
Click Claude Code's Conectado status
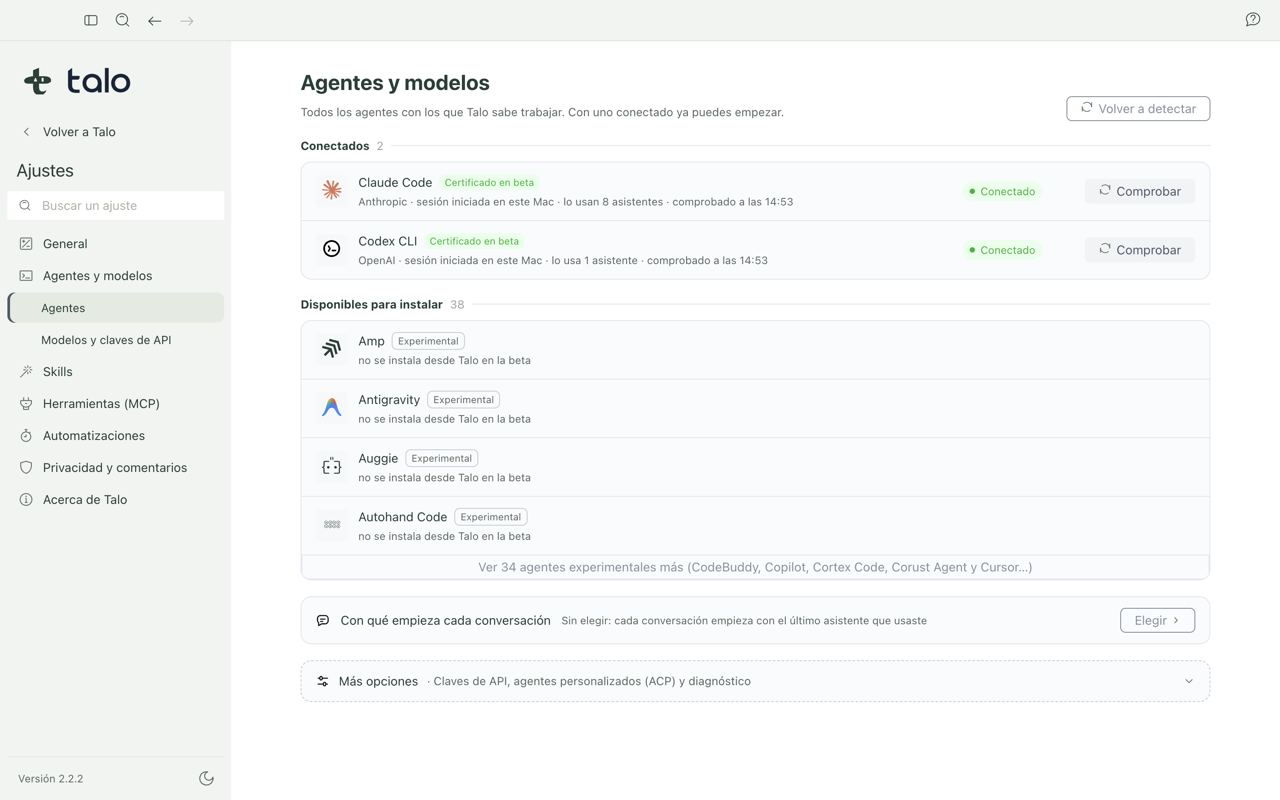1002,191
